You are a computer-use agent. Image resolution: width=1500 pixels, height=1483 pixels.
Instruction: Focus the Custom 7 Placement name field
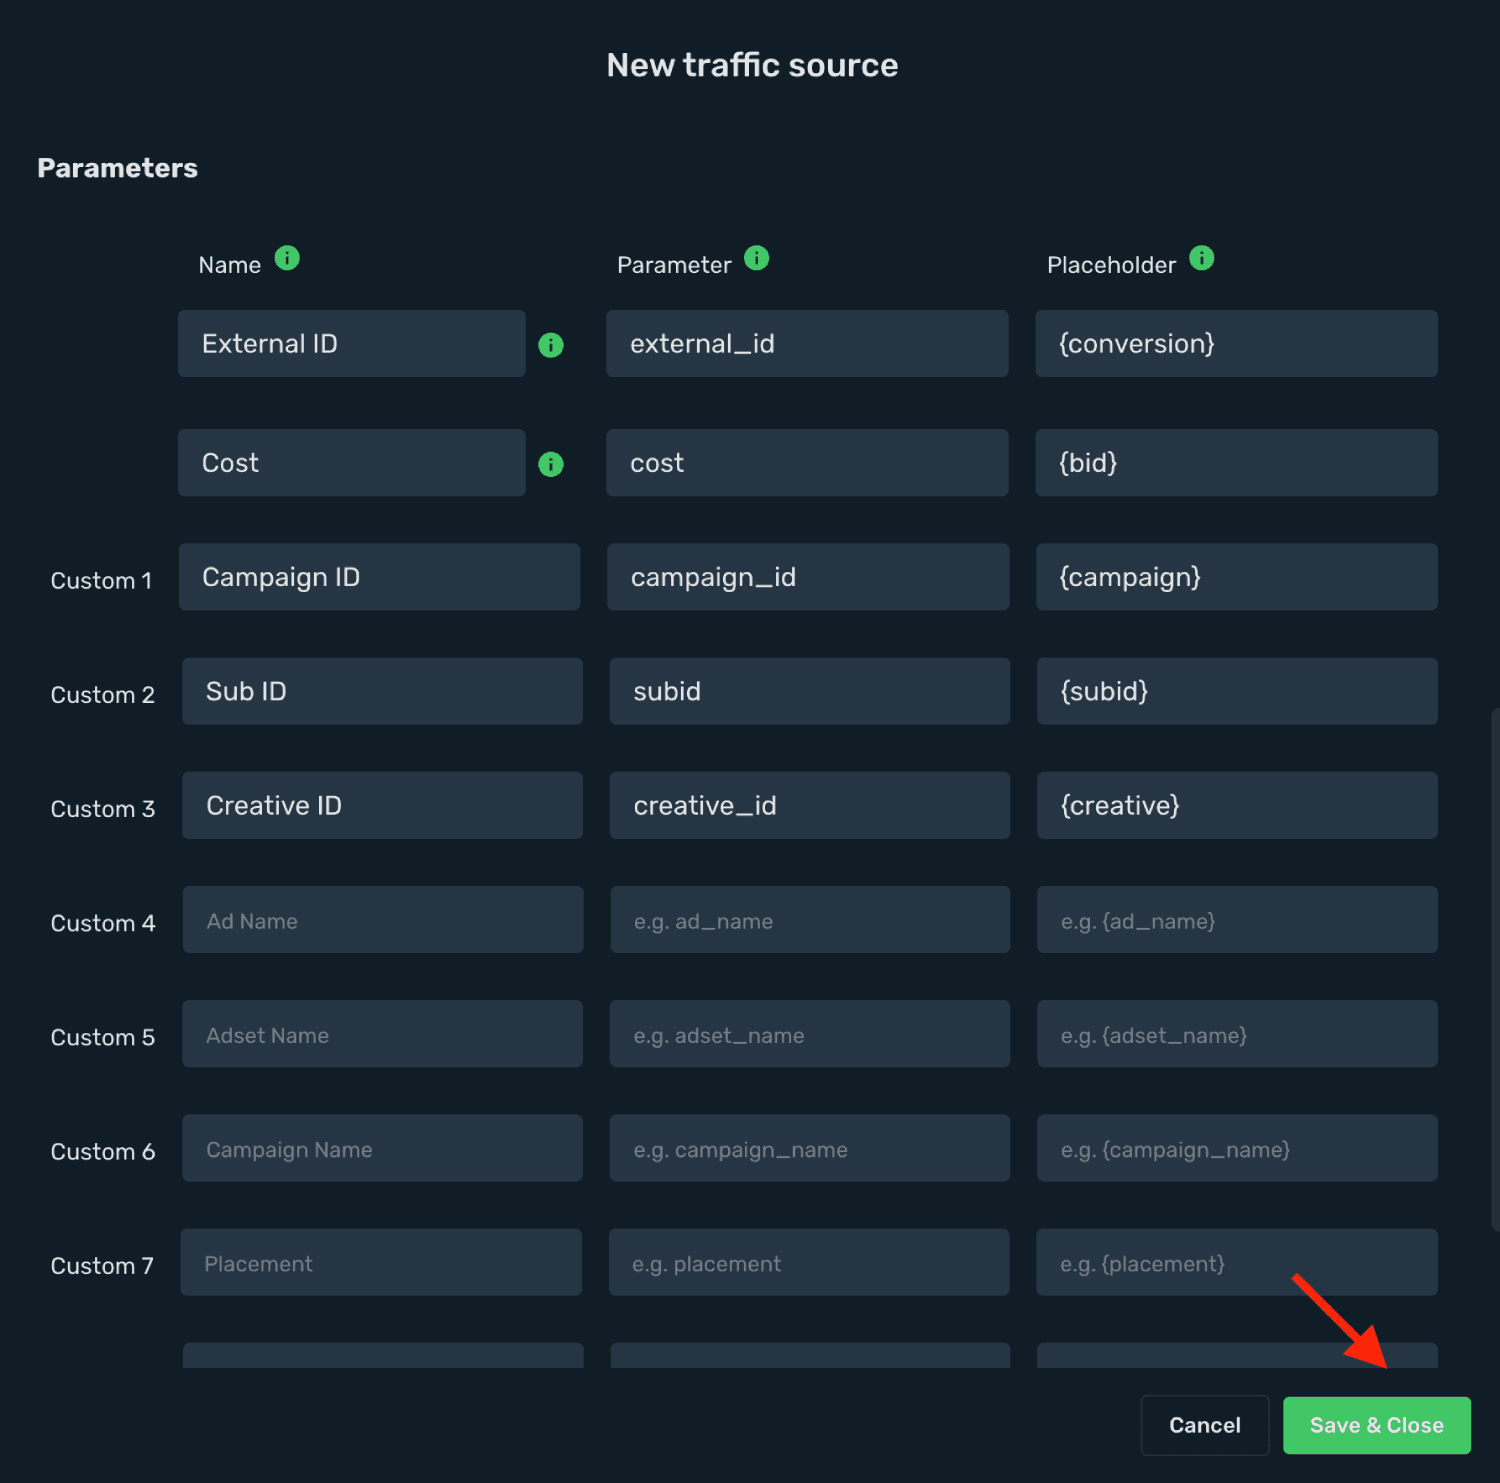click(381, 1262)
